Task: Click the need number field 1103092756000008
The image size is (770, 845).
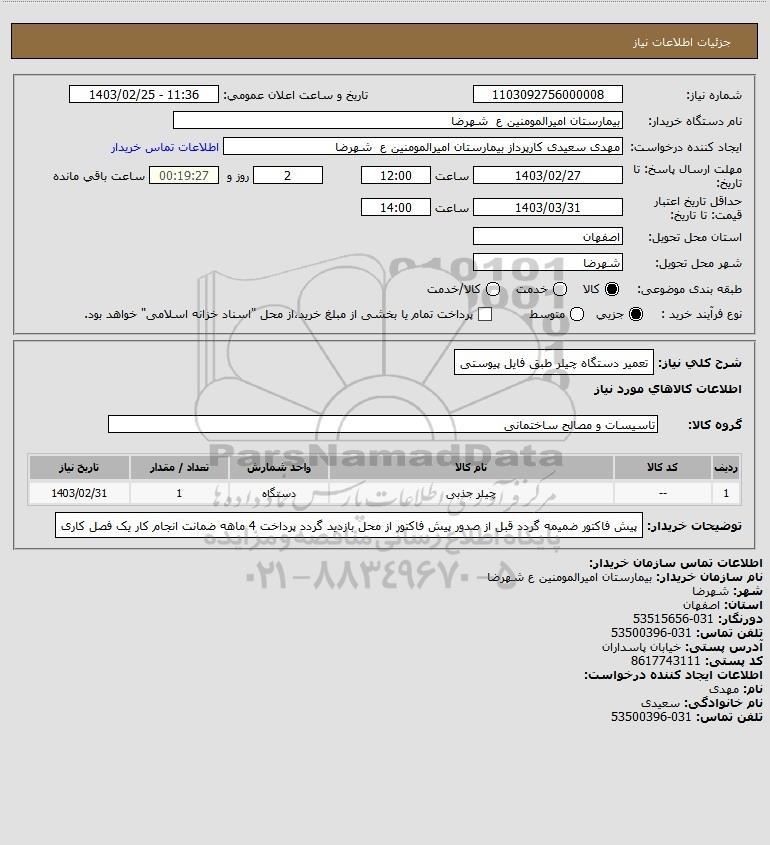Action: pos(547,94)
